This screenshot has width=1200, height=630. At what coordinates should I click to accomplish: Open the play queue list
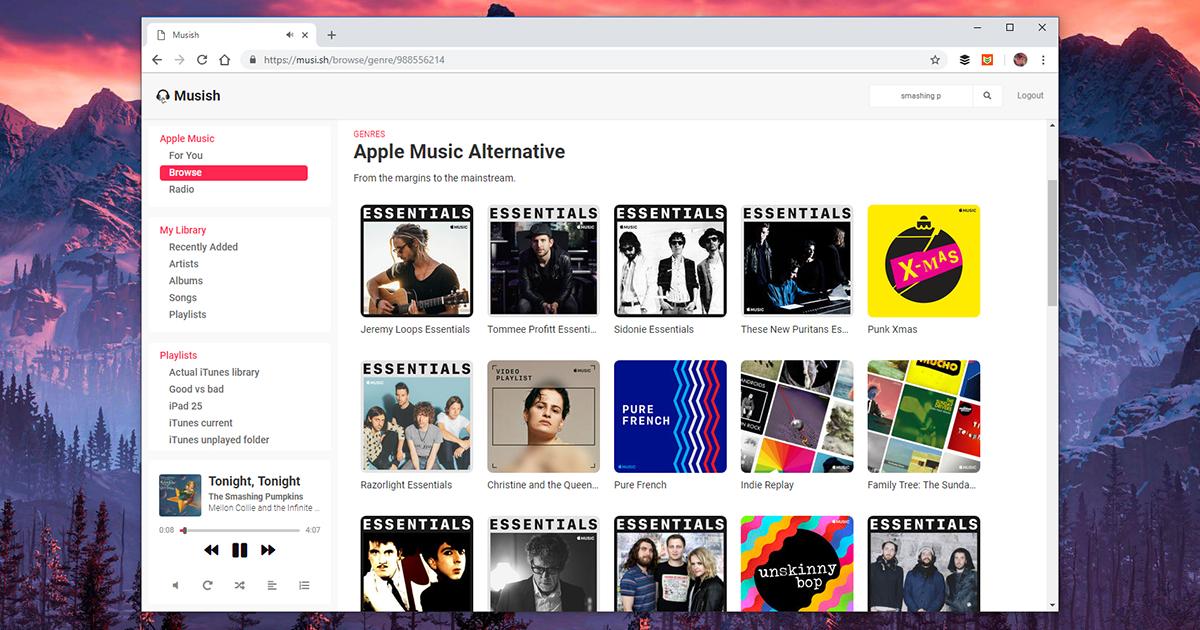coord(304,585)
